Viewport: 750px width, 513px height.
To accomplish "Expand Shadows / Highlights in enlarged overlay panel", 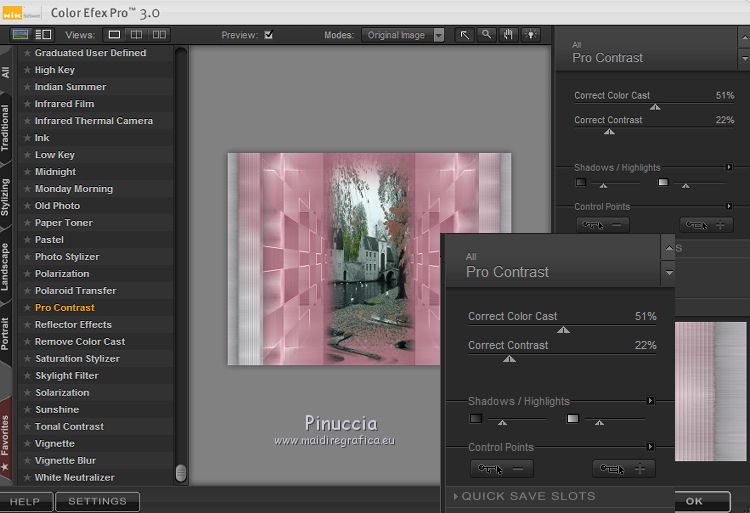I will point(650,401).
